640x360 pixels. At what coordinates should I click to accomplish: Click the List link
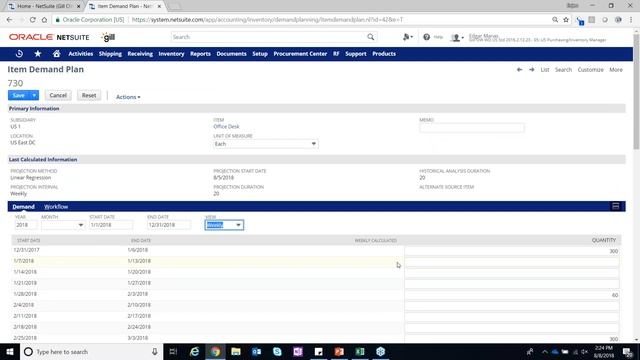[x=545, y=70]
